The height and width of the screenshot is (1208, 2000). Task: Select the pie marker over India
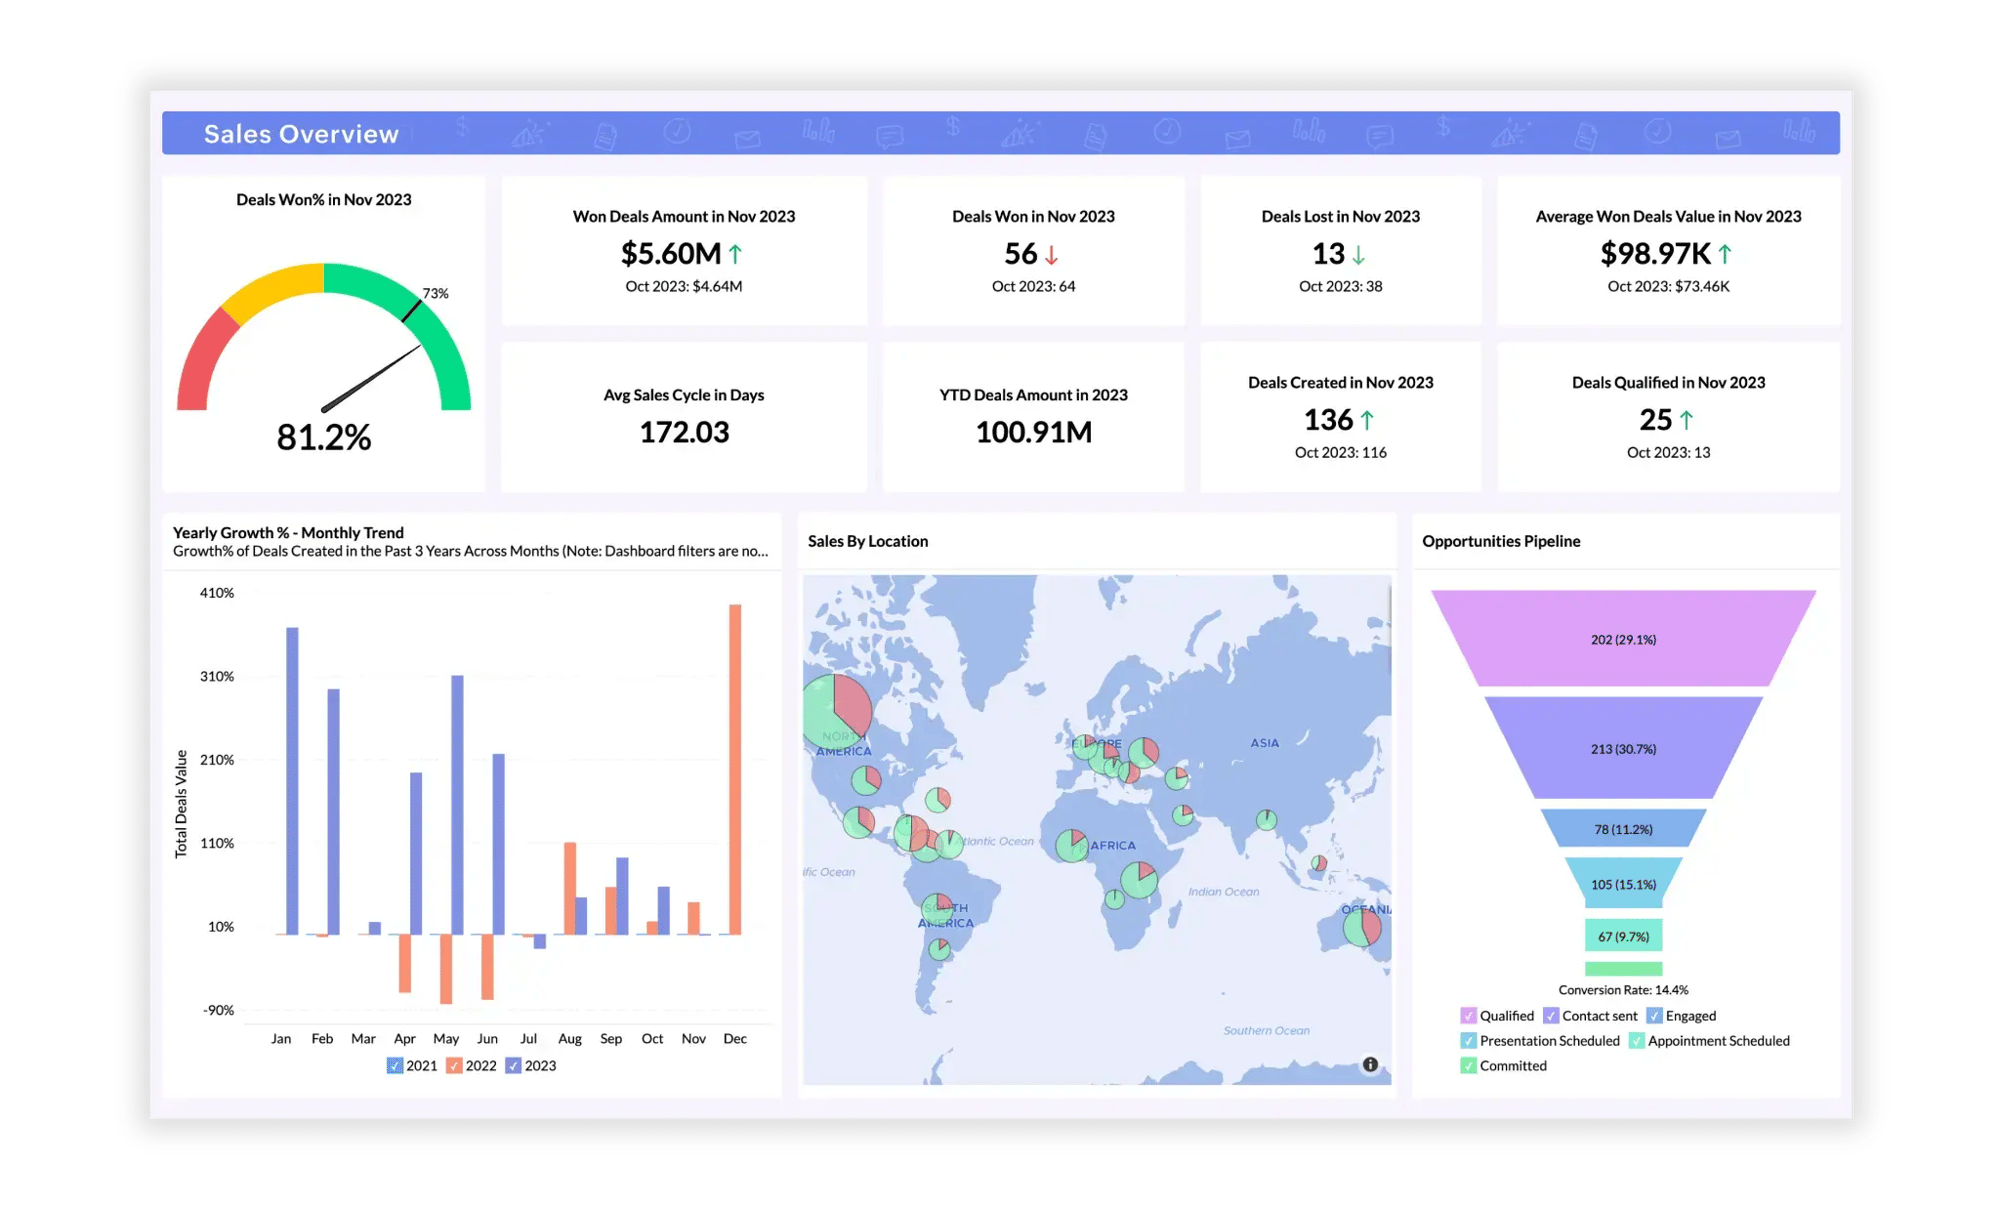coord(1266,820)
